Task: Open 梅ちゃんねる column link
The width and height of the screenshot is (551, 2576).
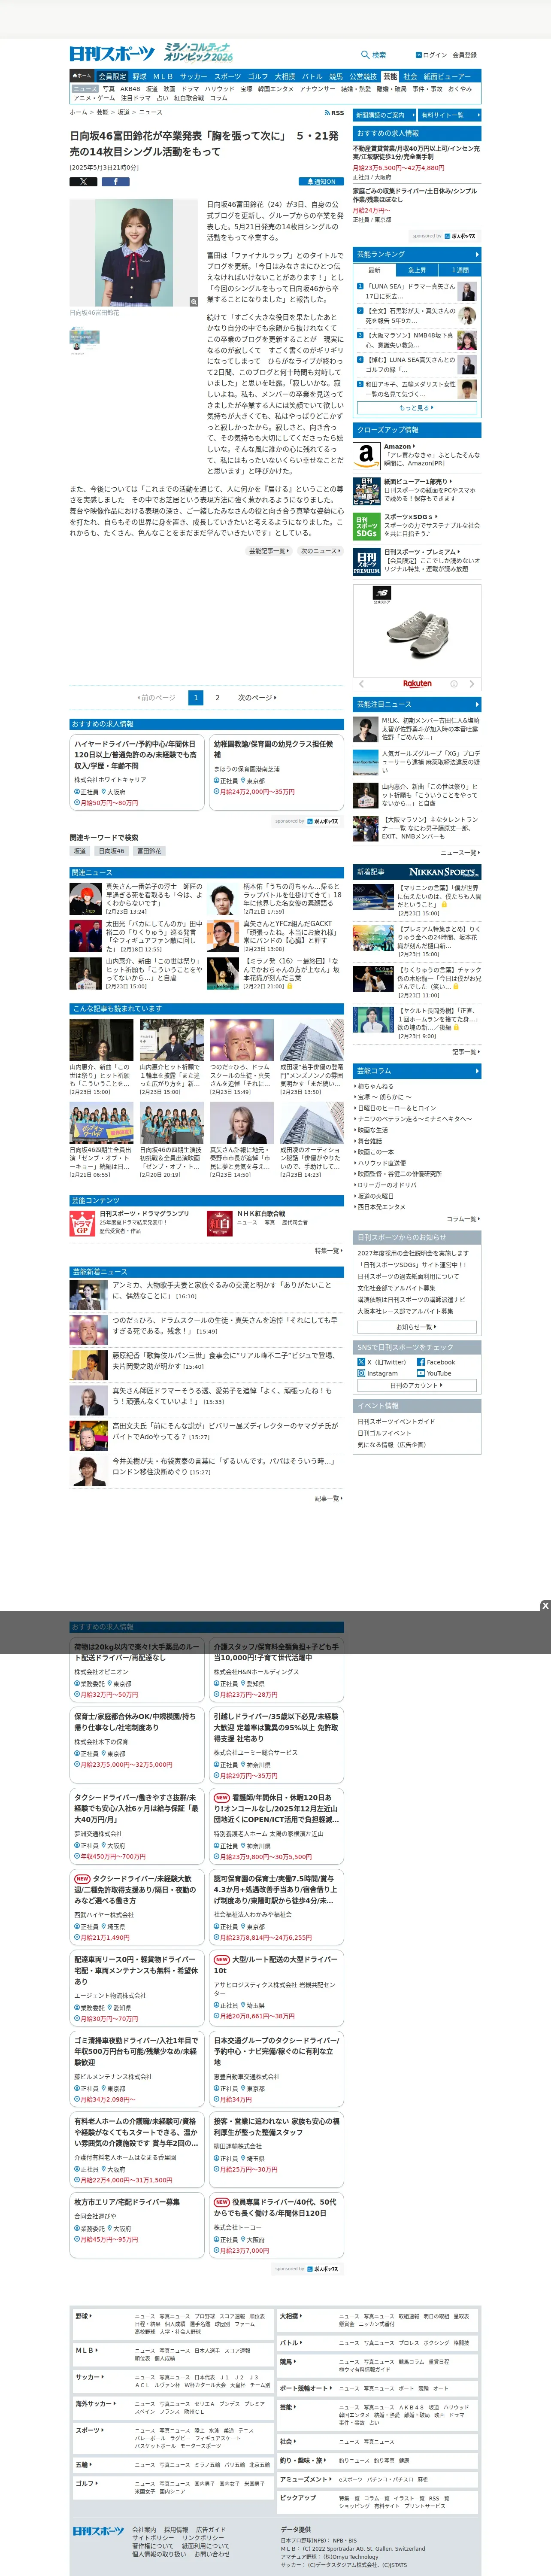Action: point(375,1086)
